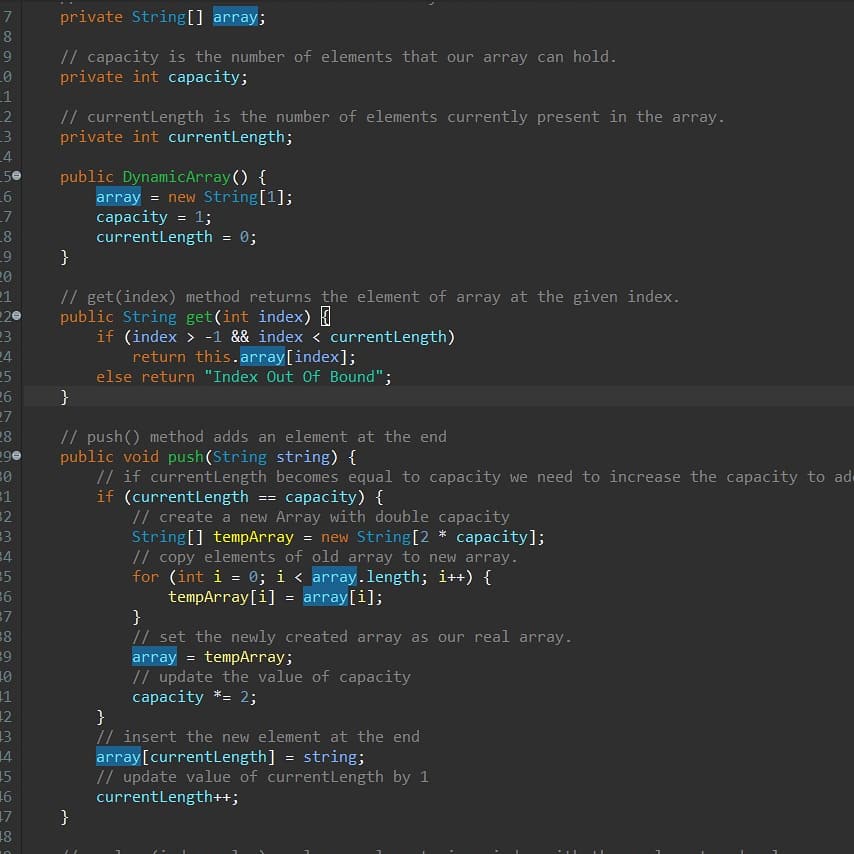
Task: Click 'array' in 'array = tempArray;'
Action: tap(154, 657)
